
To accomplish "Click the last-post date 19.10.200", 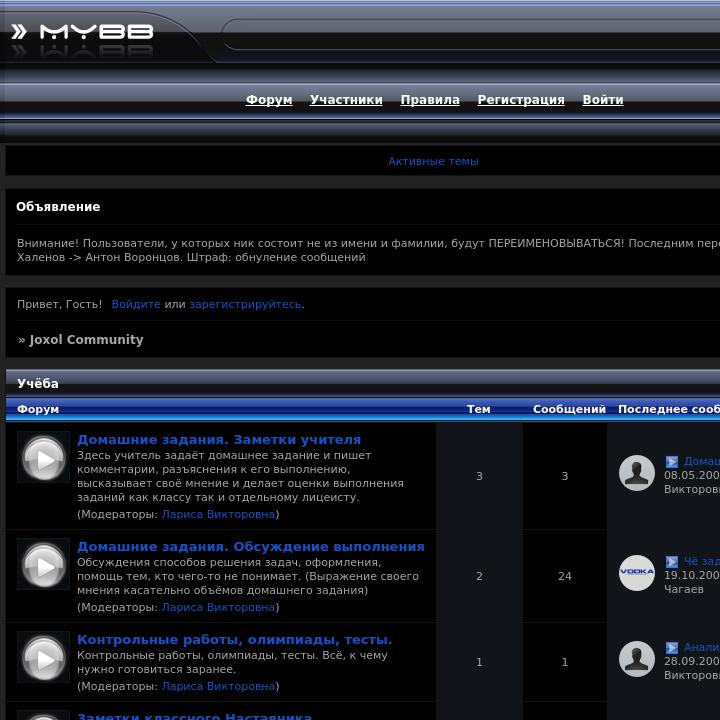I will [x=692, y=575].
